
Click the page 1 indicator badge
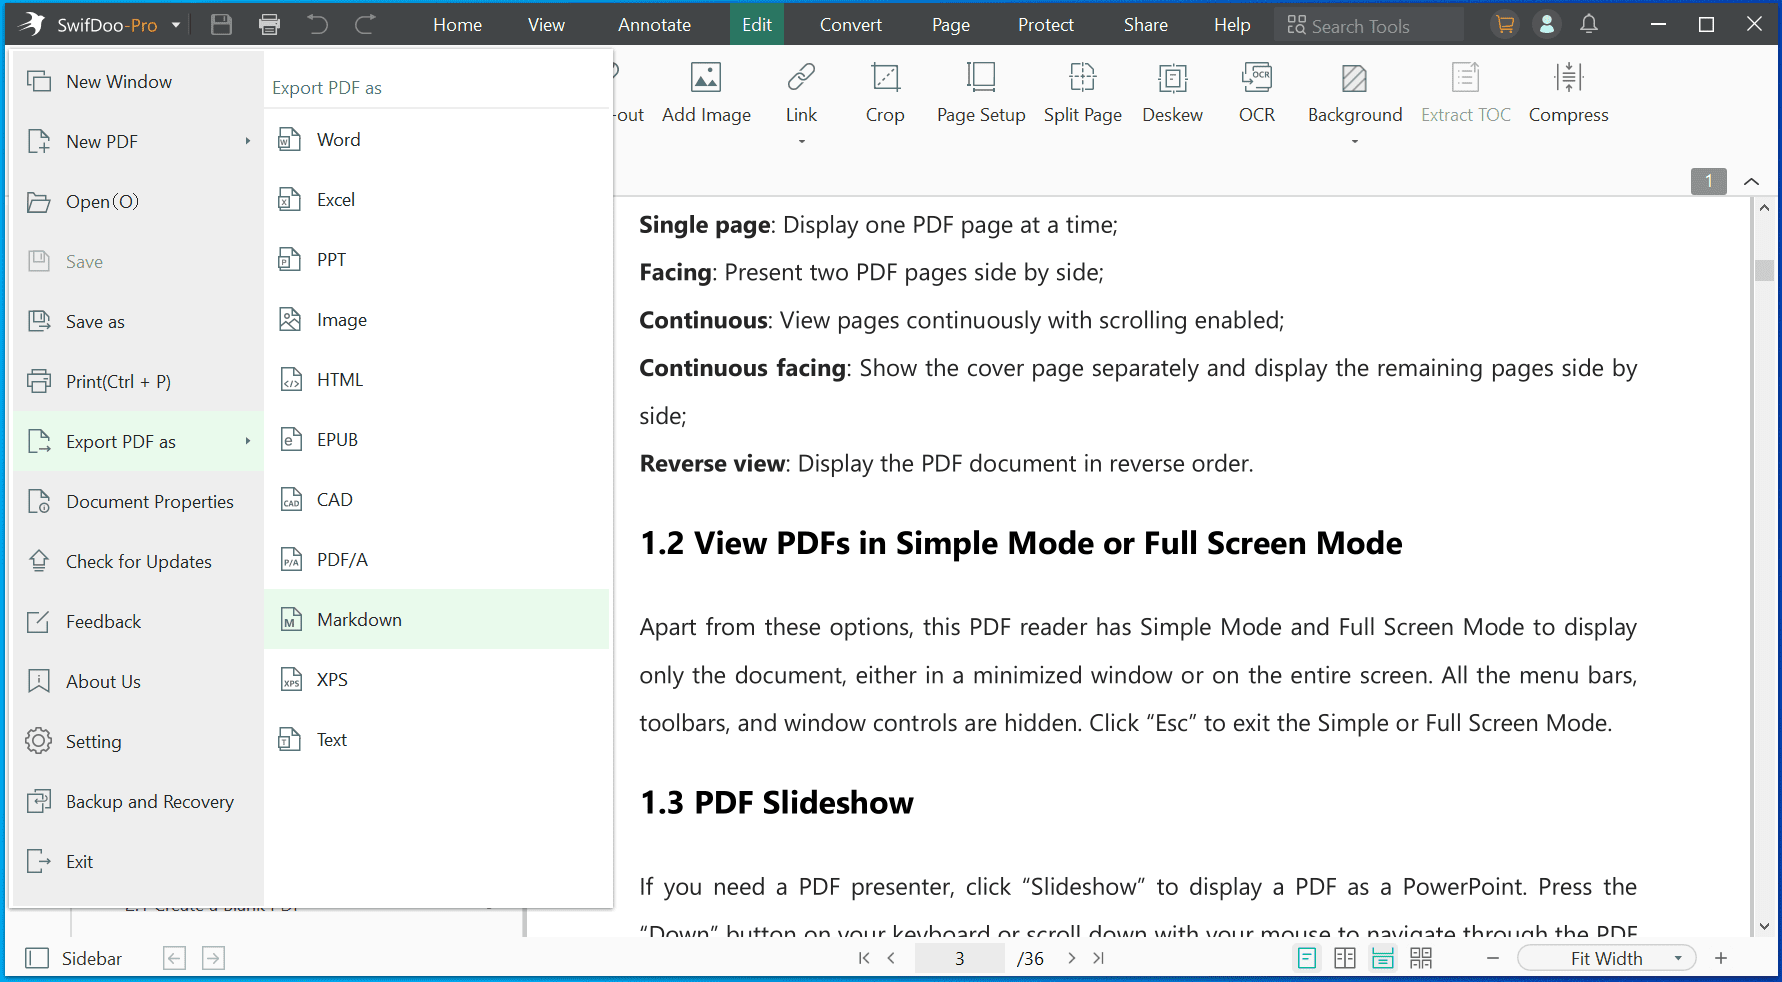[1709, 181]
